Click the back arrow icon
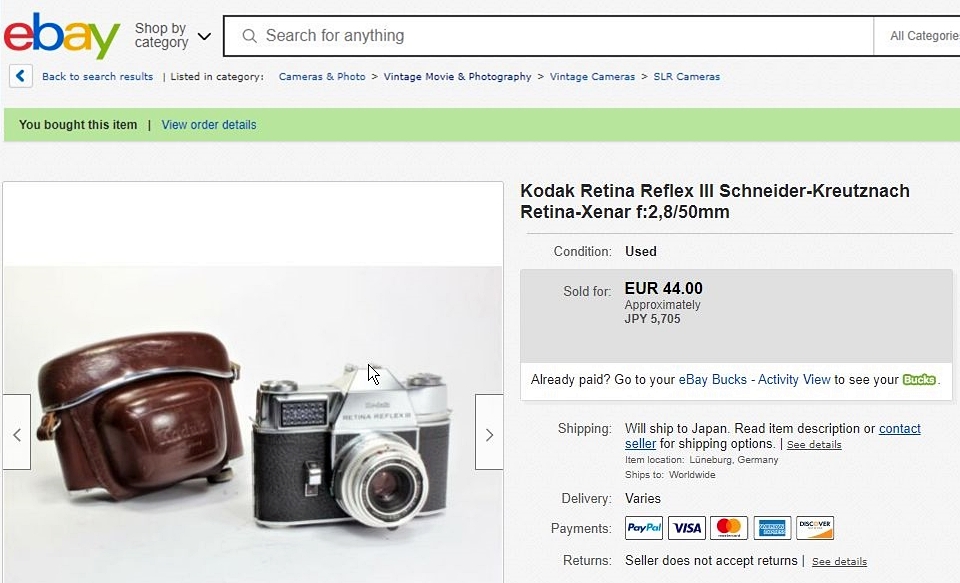The image size is (960, 583). [21, 76]
